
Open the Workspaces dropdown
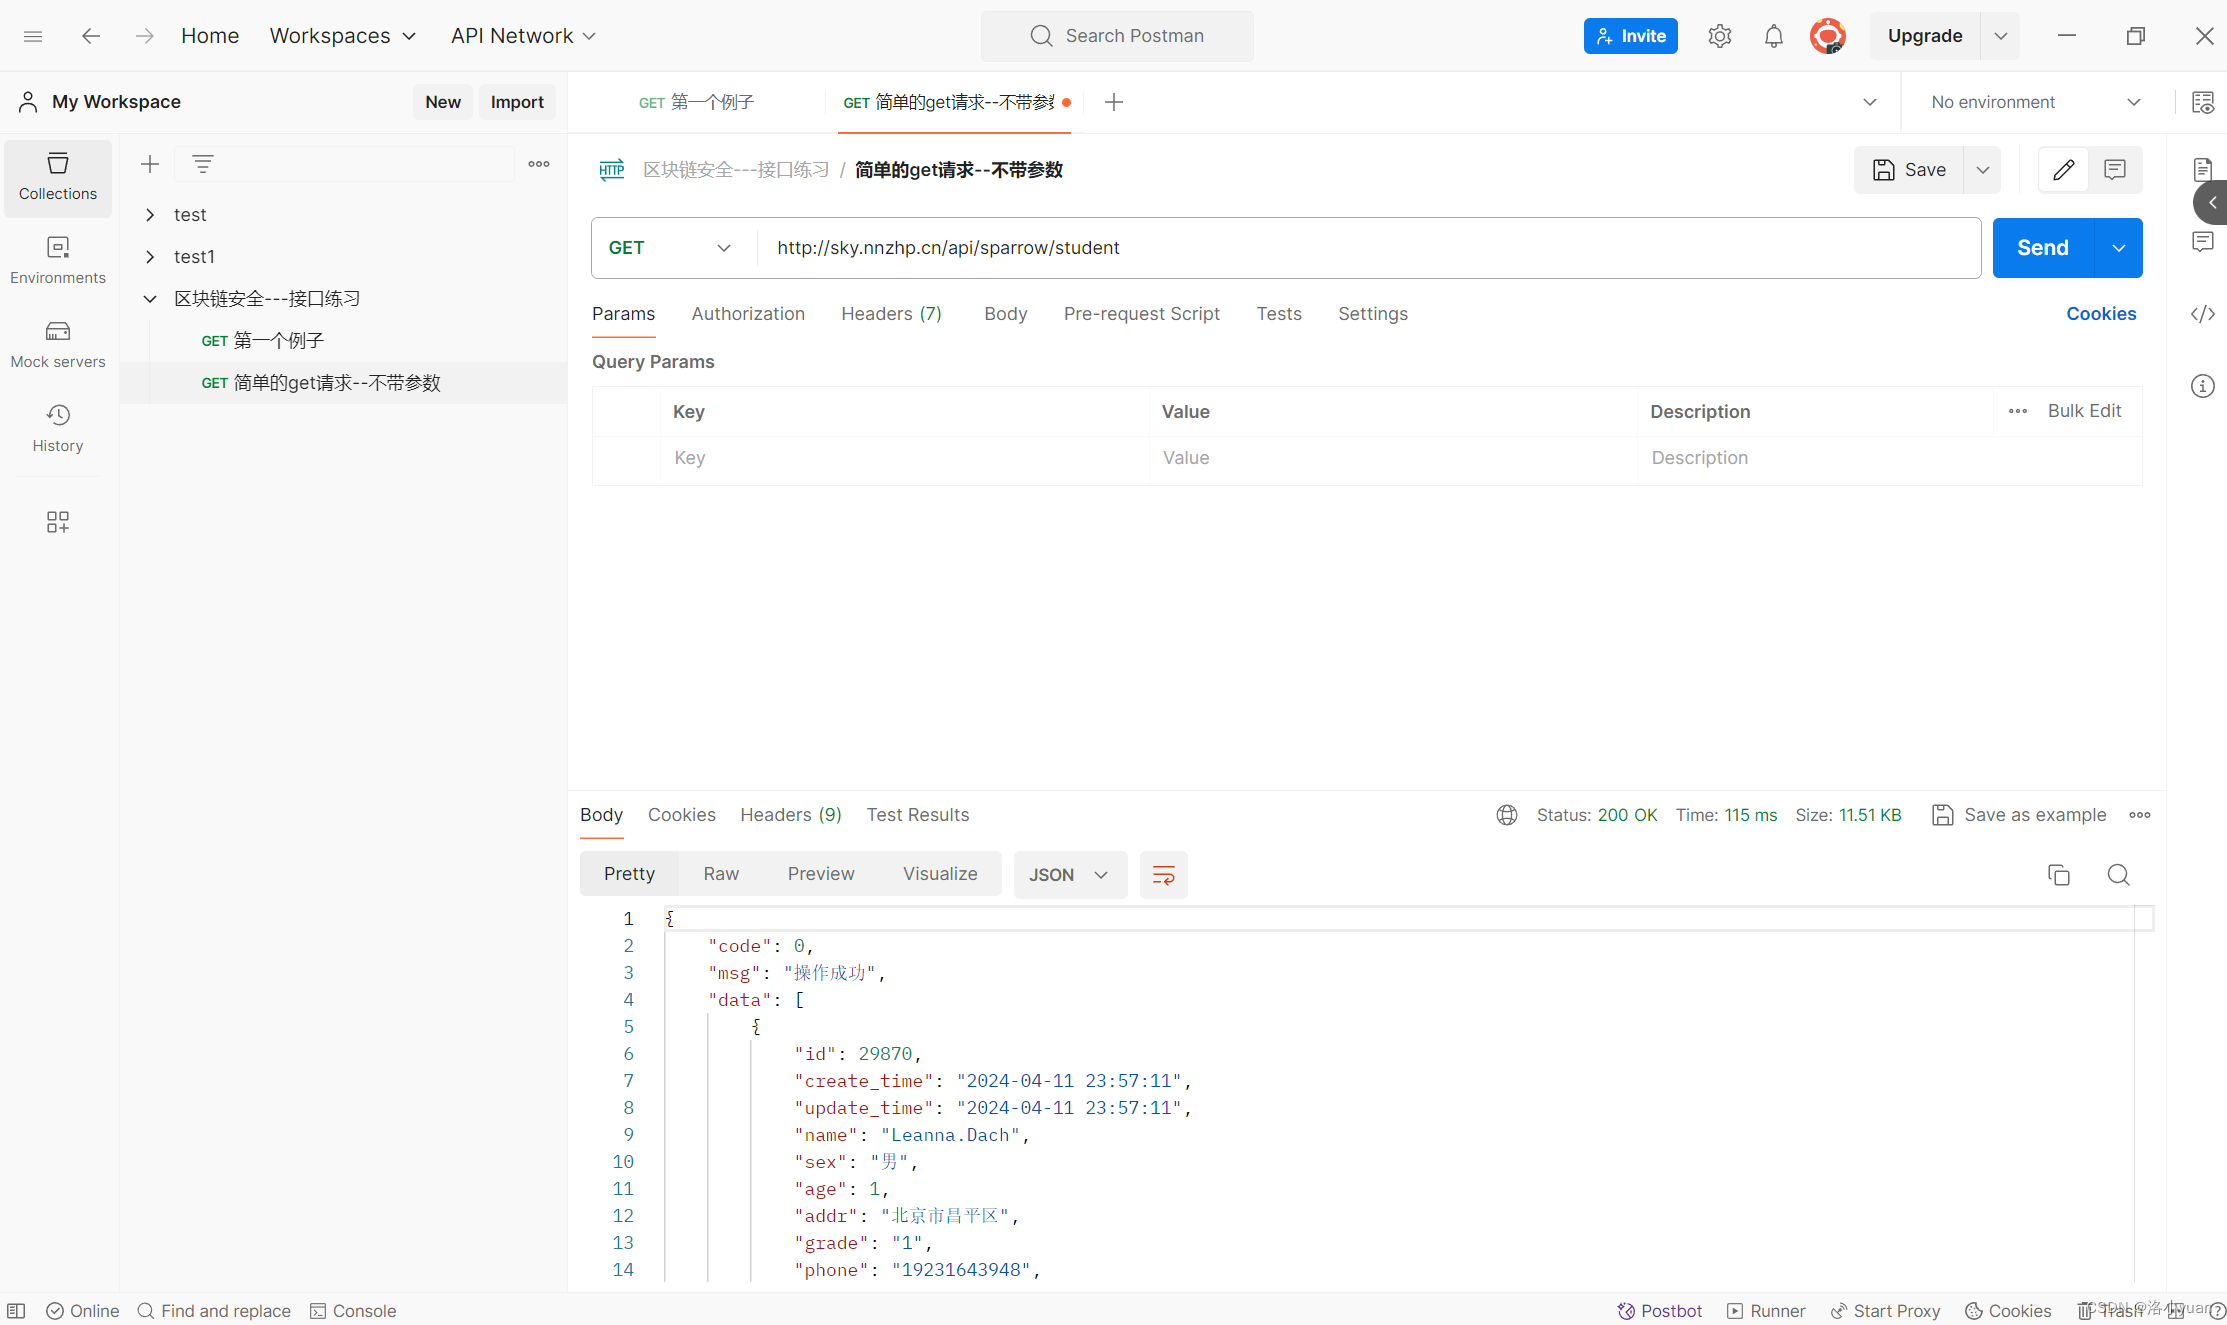343,36
